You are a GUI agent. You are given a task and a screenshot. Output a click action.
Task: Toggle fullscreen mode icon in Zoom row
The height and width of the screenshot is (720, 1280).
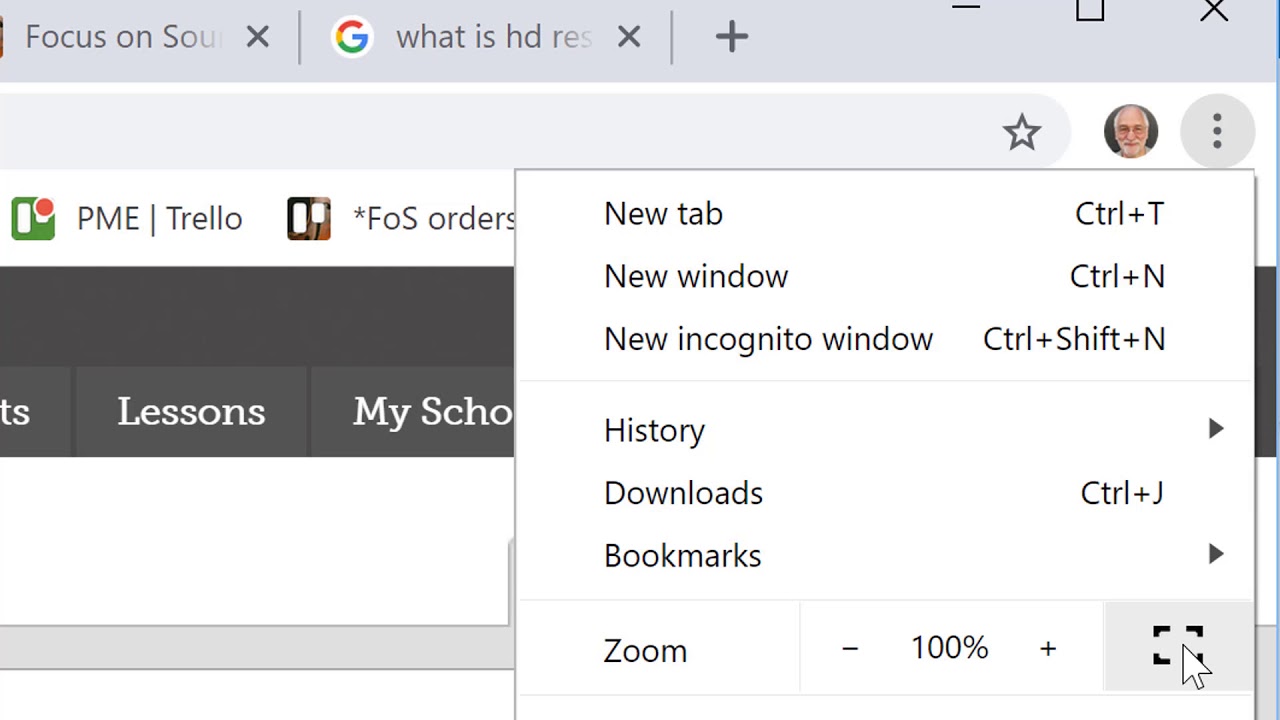point(1177,647)
